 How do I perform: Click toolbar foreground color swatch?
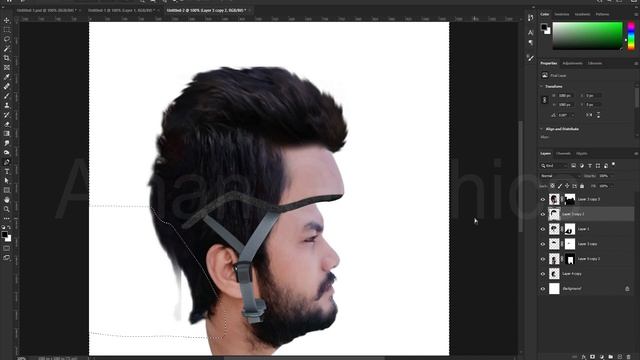tap(4, 234)
